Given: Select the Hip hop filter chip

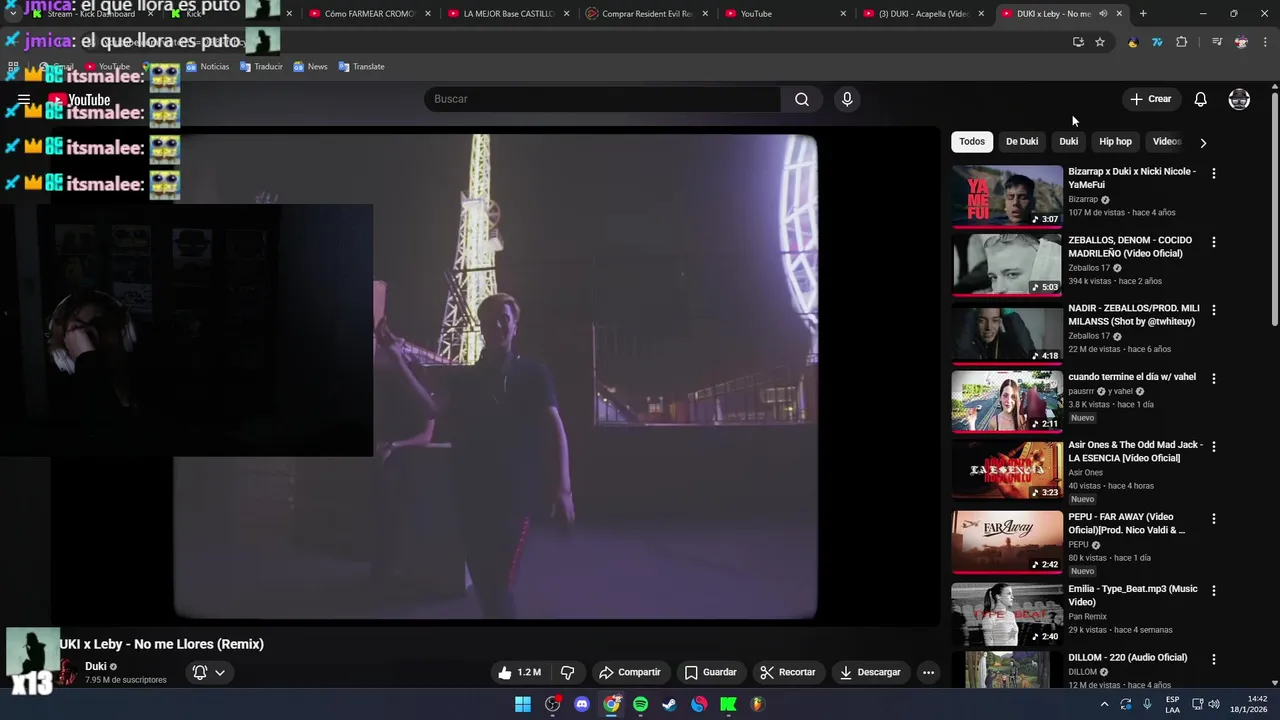Looking at the screenshot, I should coord(1116,141).
